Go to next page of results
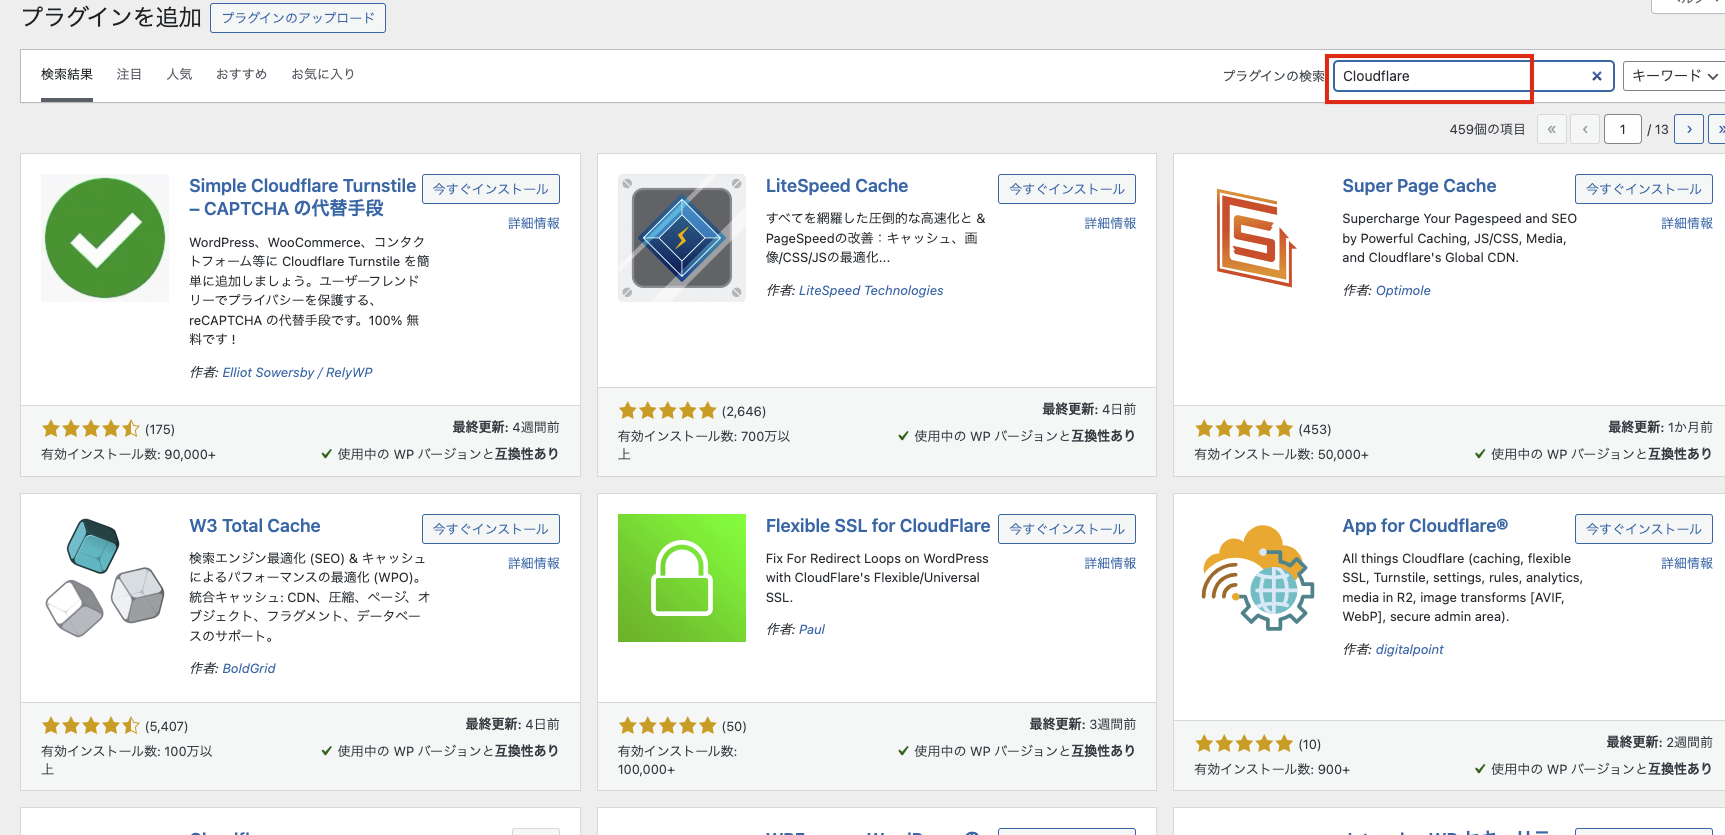The width and height of the screenshot is (1725, 835). tap(1689, 129)
